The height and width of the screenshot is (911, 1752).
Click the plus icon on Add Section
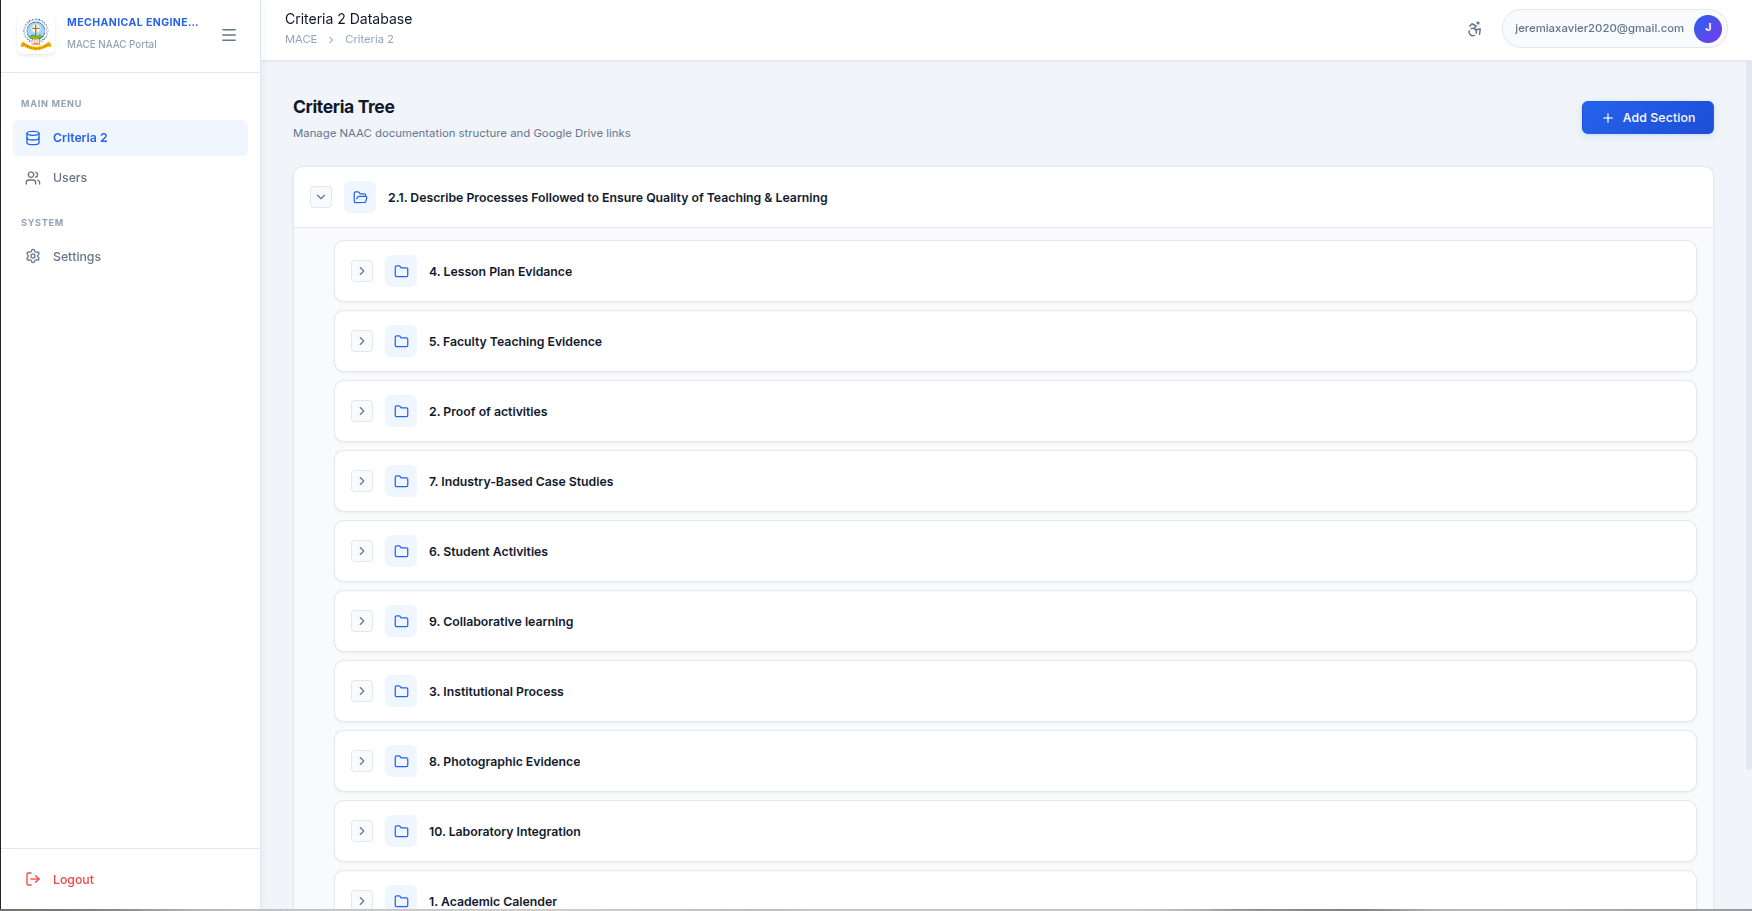tap(1608, 118)
